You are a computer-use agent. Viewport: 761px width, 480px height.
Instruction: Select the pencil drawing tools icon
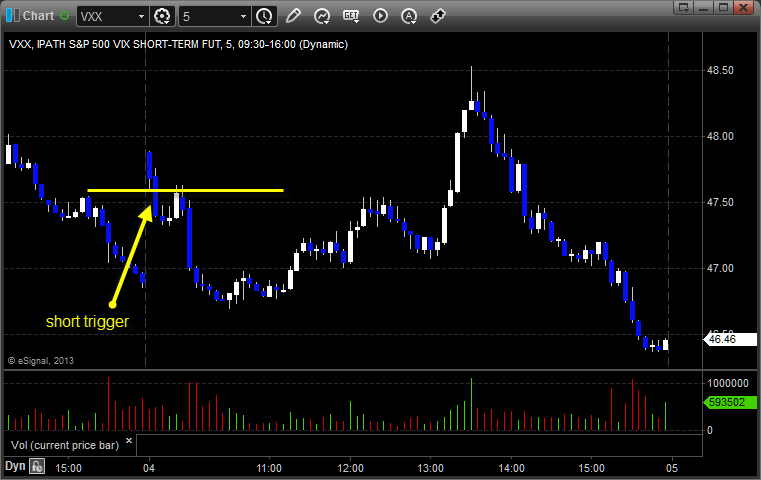tap(293, 16)
